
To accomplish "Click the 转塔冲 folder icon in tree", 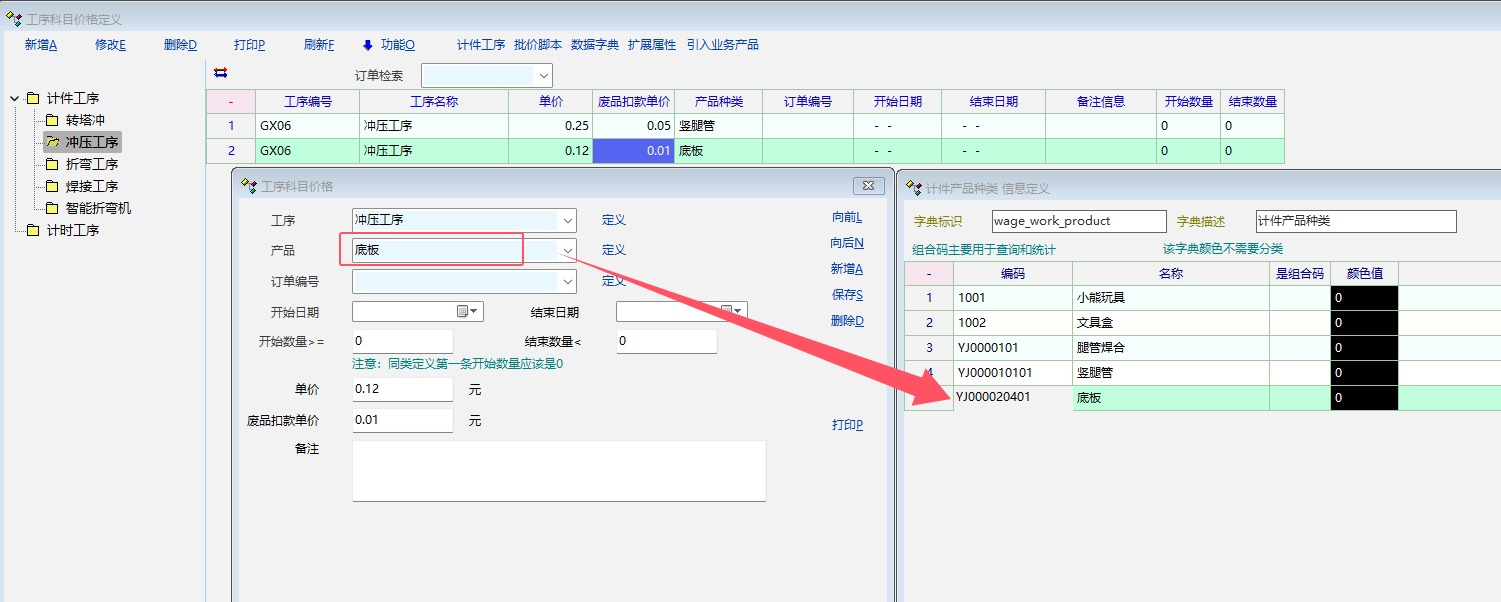I will [x=52, y=120].
